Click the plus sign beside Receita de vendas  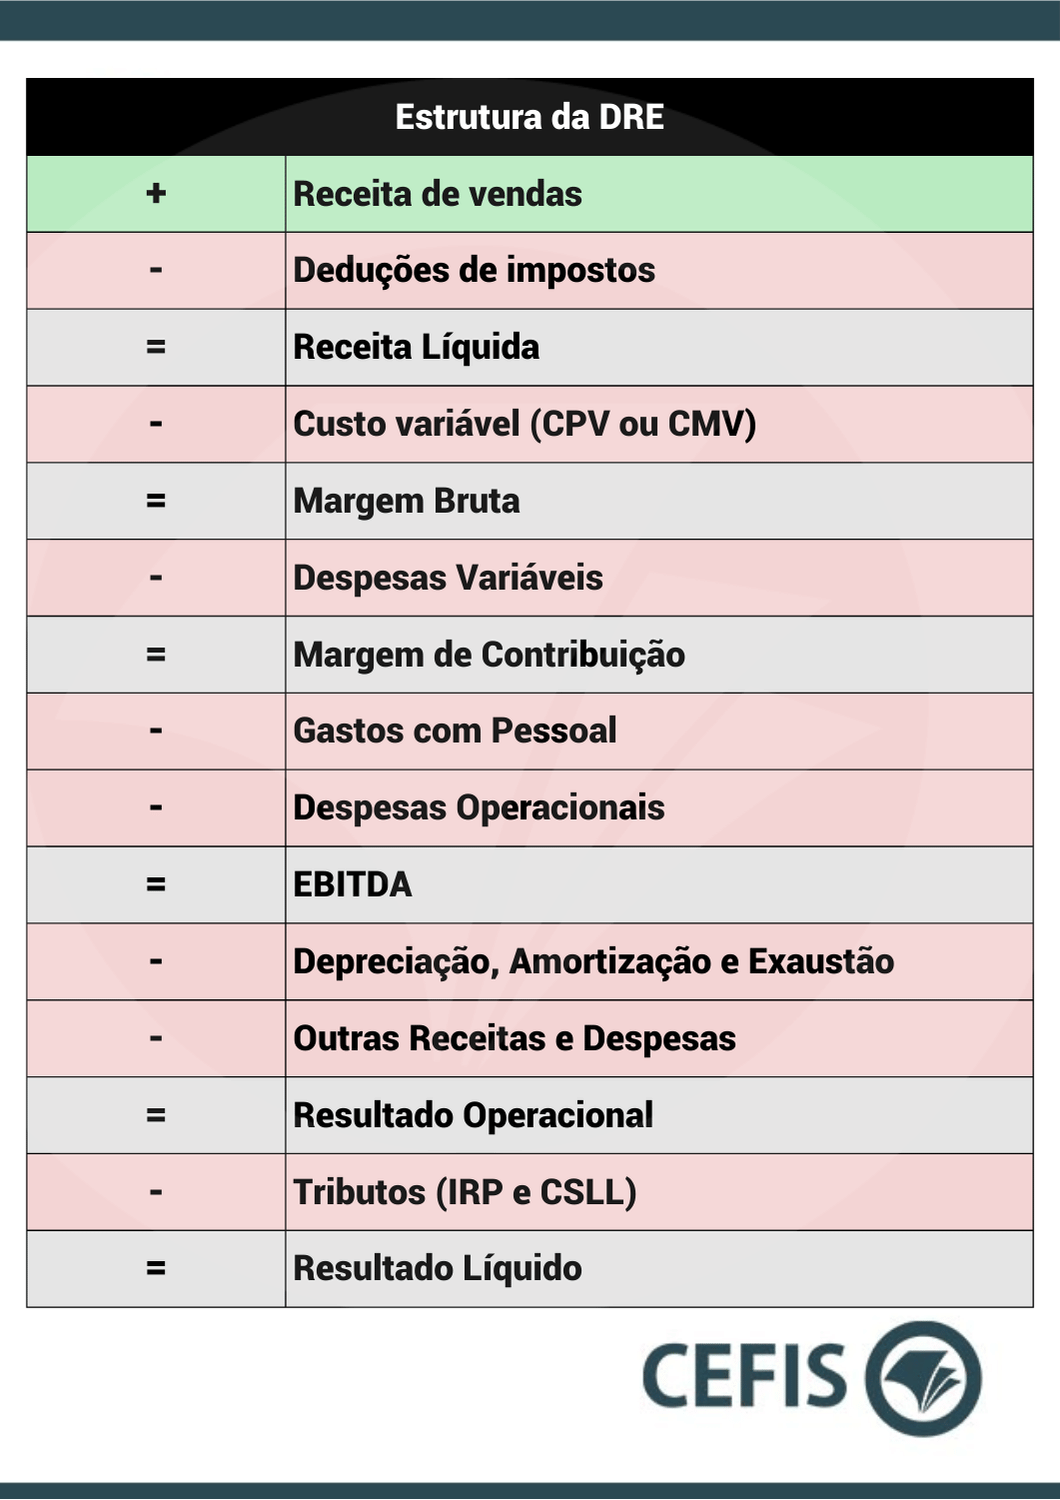[x=156, y=193]
